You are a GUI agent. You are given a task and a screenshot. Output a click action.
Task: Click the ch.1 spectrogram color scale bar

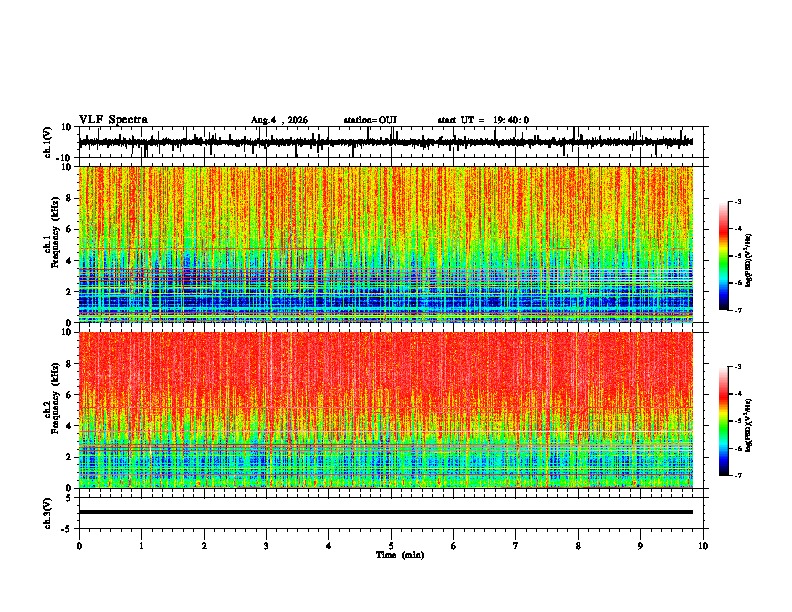tap(723, 256)
